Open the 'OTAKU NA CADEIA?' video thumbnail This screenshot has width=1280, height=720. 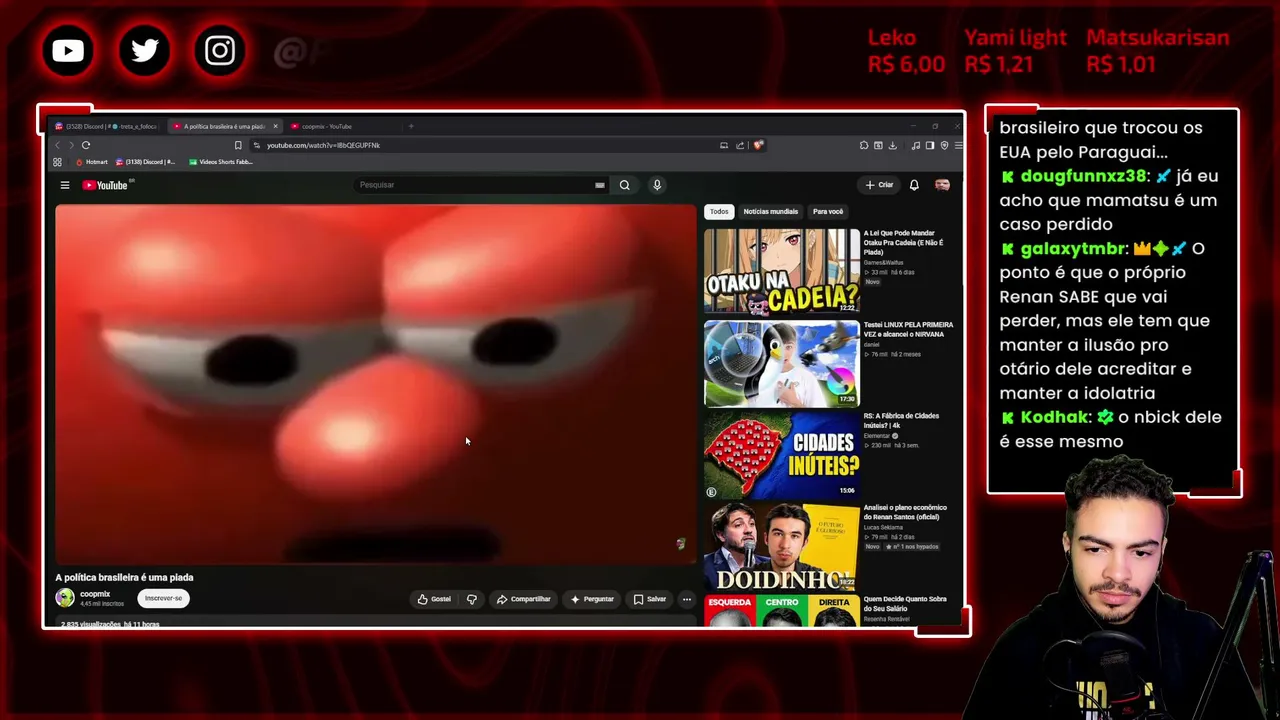(782, 271)
